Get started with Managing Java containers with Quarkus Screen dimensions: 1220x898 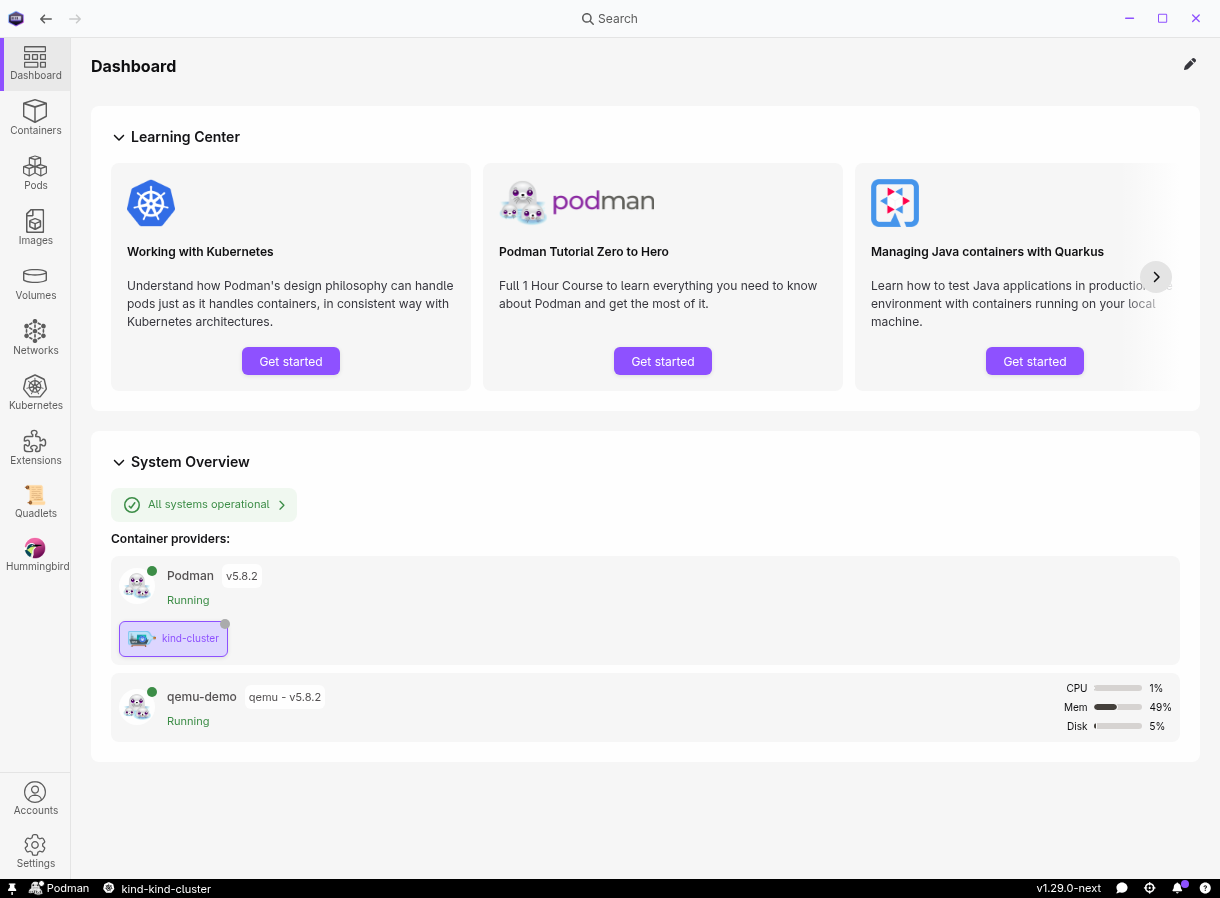[1035, 361]
